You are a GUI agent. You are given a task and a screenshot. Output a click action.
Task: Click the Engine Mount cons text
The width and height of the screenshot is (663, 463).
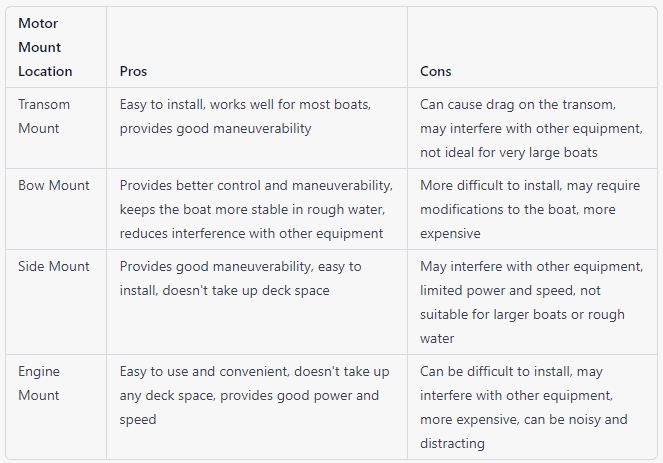click(x=523, y=407)
